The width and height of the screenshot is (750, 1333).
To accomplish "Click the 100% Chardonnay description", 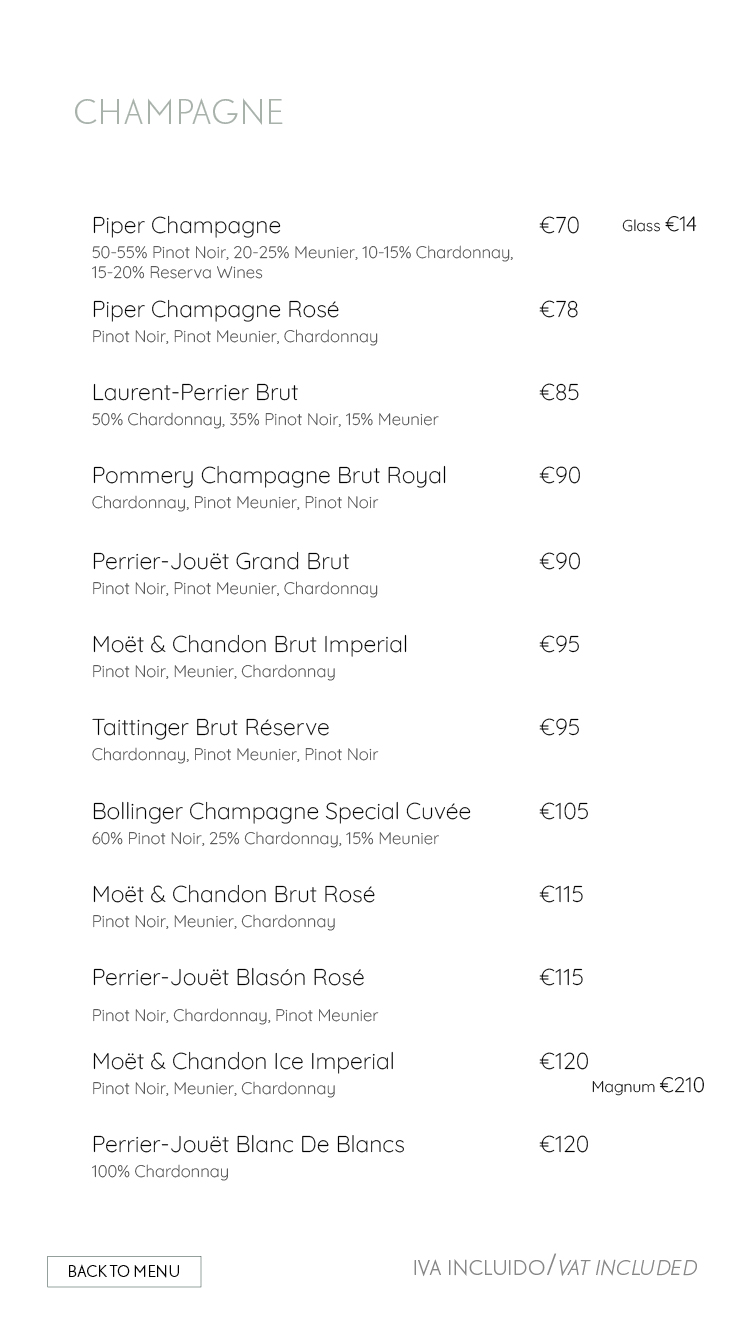I will tap(160, 1171).
